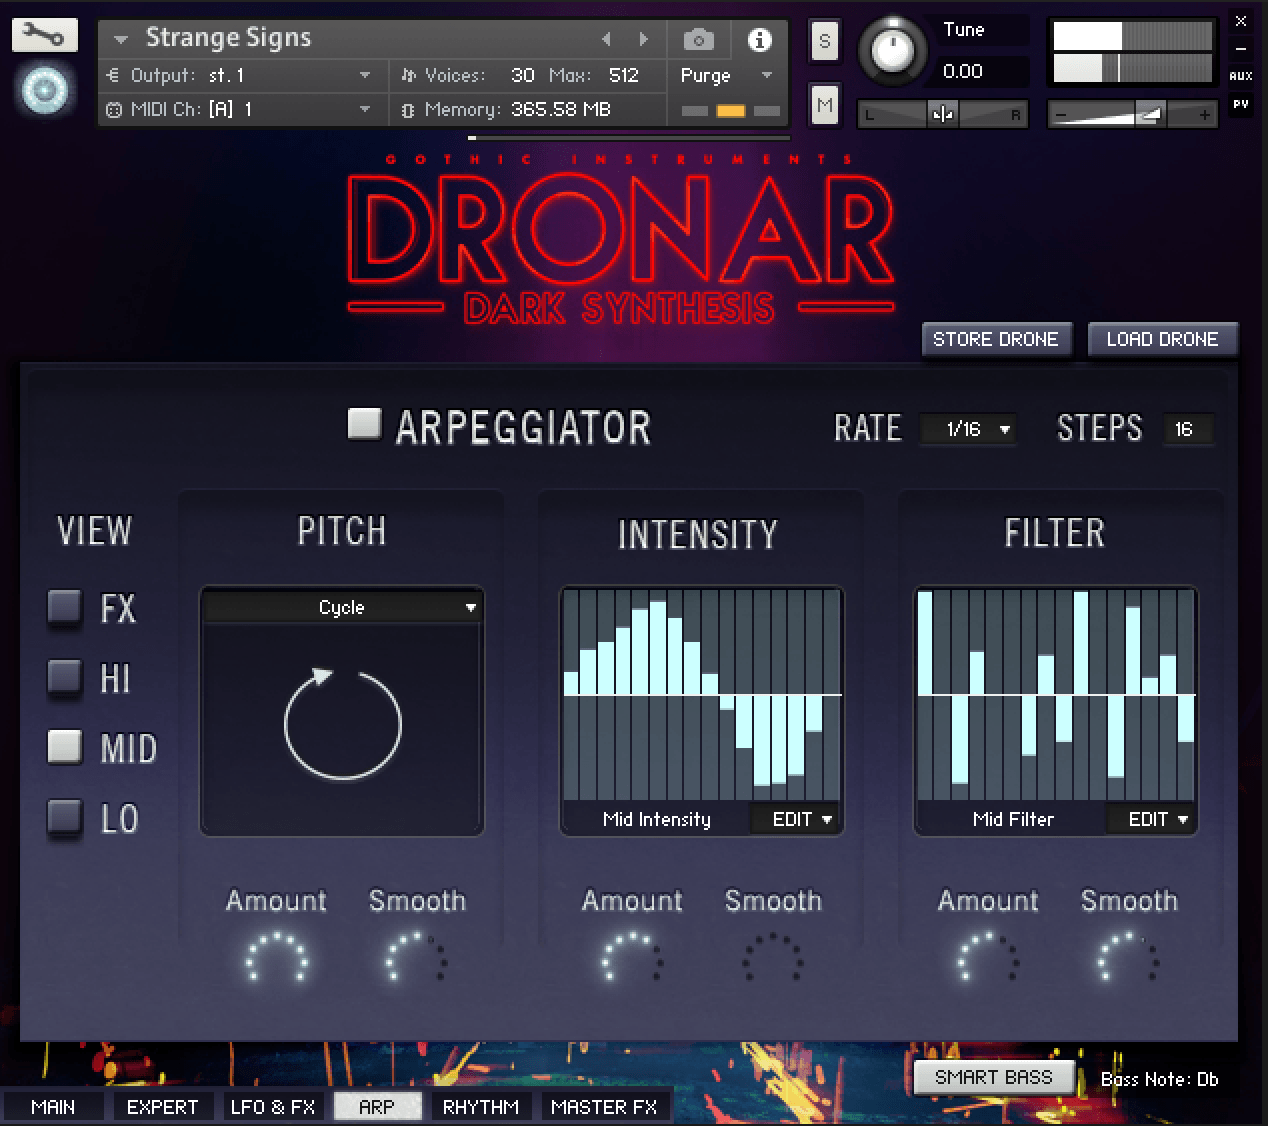Image resolution: width=1268 pixels, height=1126 pixels.
Task: Toggle the FX view checkbox
Action: tap(65, 607)
